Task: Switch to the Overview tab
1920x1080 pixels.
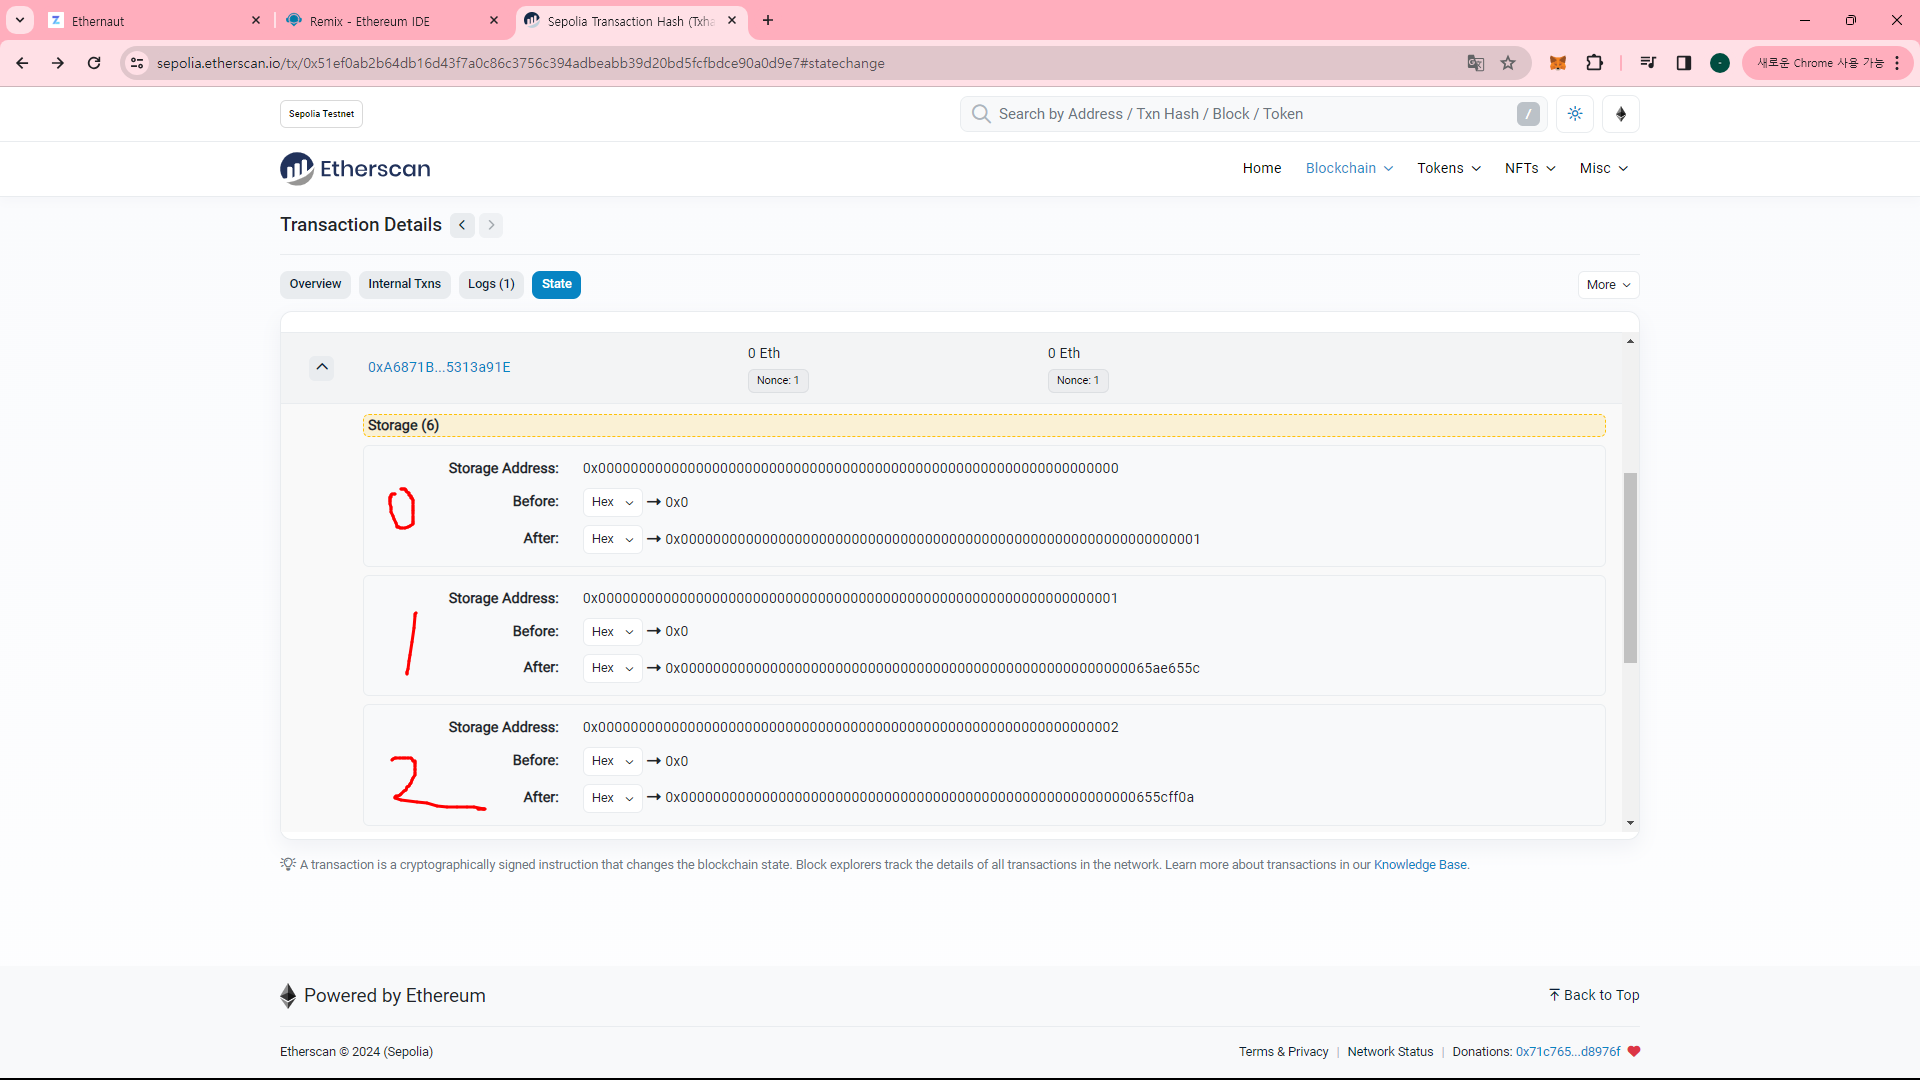Action: (315, 284)
